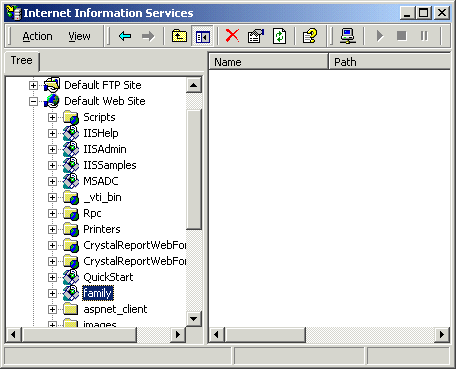
Task: Expand Default FTP Site node
Action: [x=33, y=85]
